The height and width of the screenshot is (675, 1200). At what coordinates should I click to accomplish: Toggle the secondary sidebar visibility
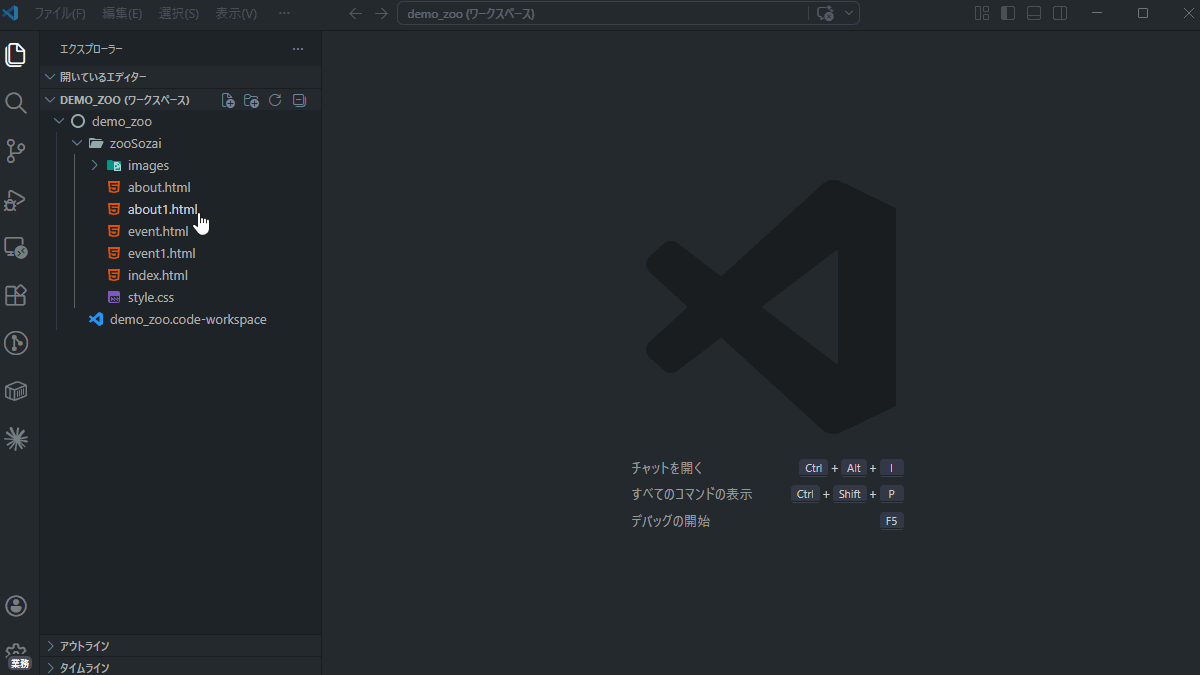coord(1059,13)
